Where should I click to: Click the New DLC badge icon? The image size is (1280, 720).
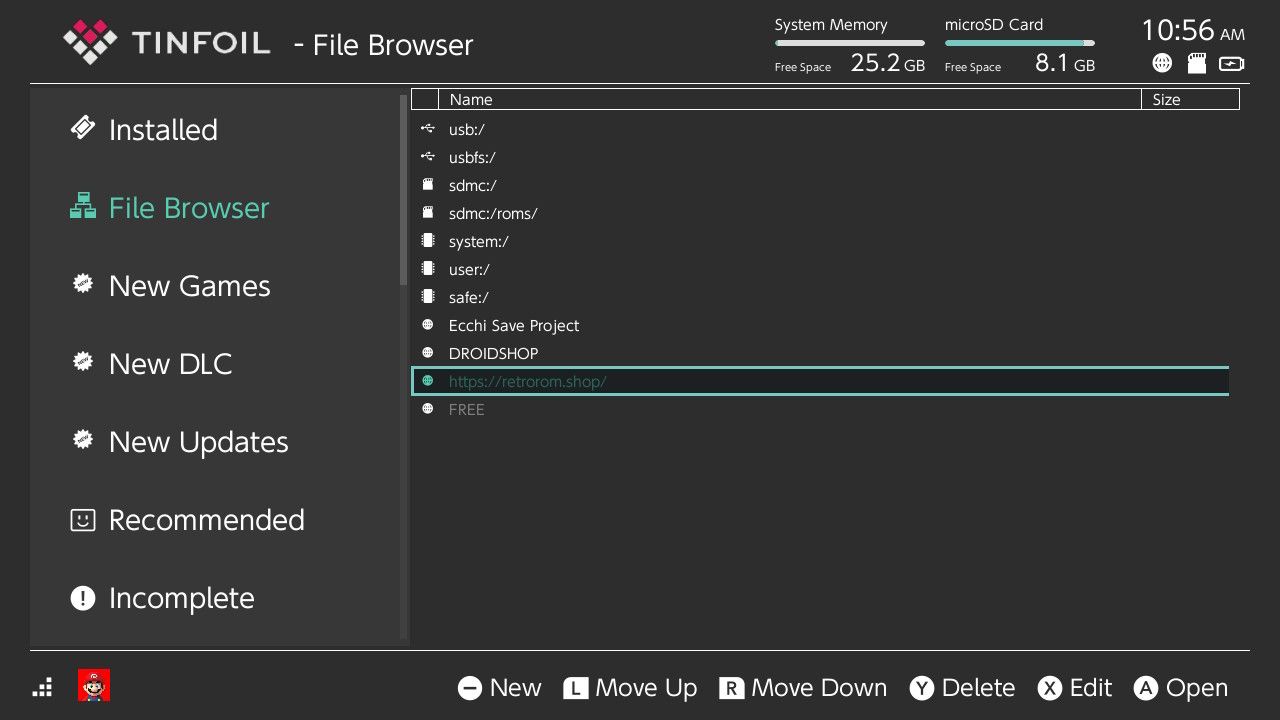(83, 361)
